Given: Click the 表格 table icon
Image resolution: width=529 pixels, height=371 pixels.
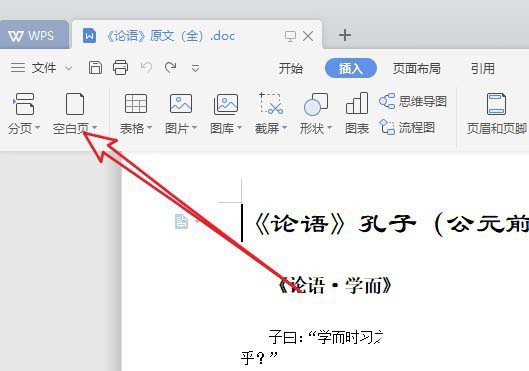Looking at the screenshot, I should pyautogui.click(x=136, y=104).
